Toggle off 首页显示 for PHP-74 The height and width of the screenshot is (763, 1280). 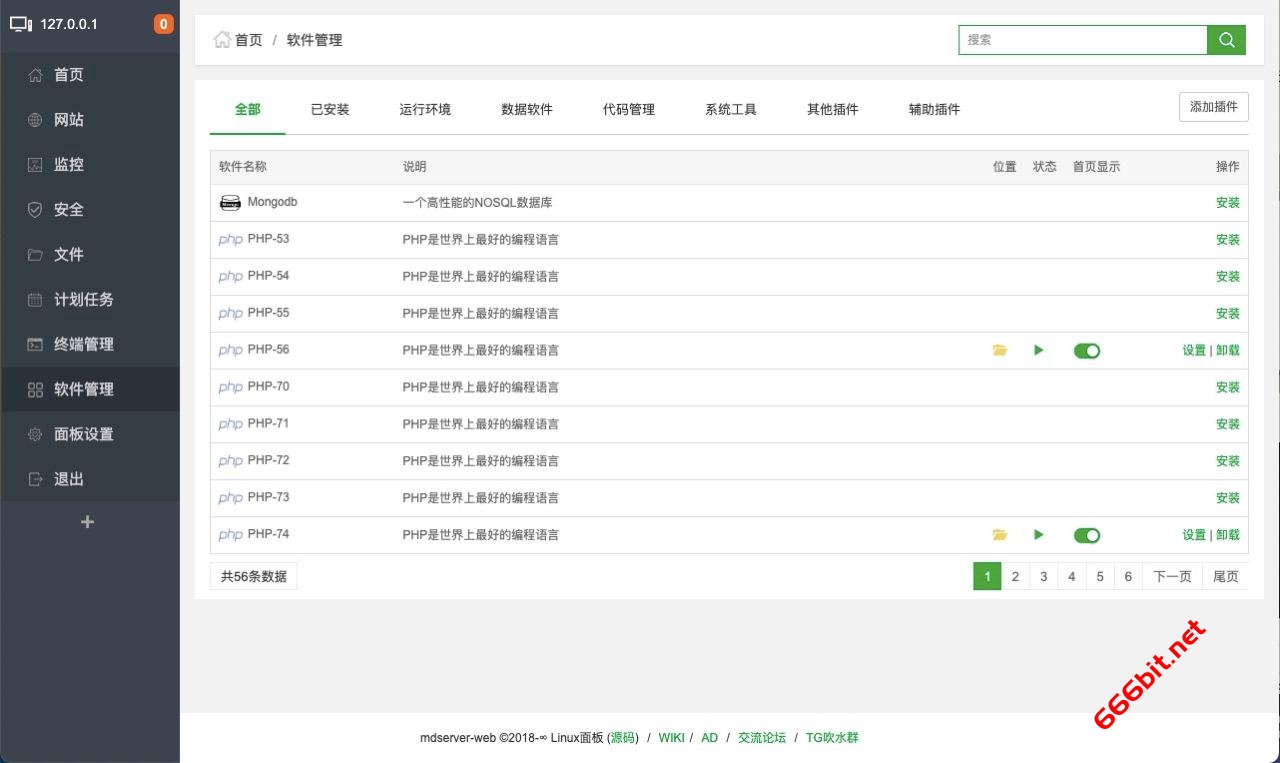(1087, 535)
